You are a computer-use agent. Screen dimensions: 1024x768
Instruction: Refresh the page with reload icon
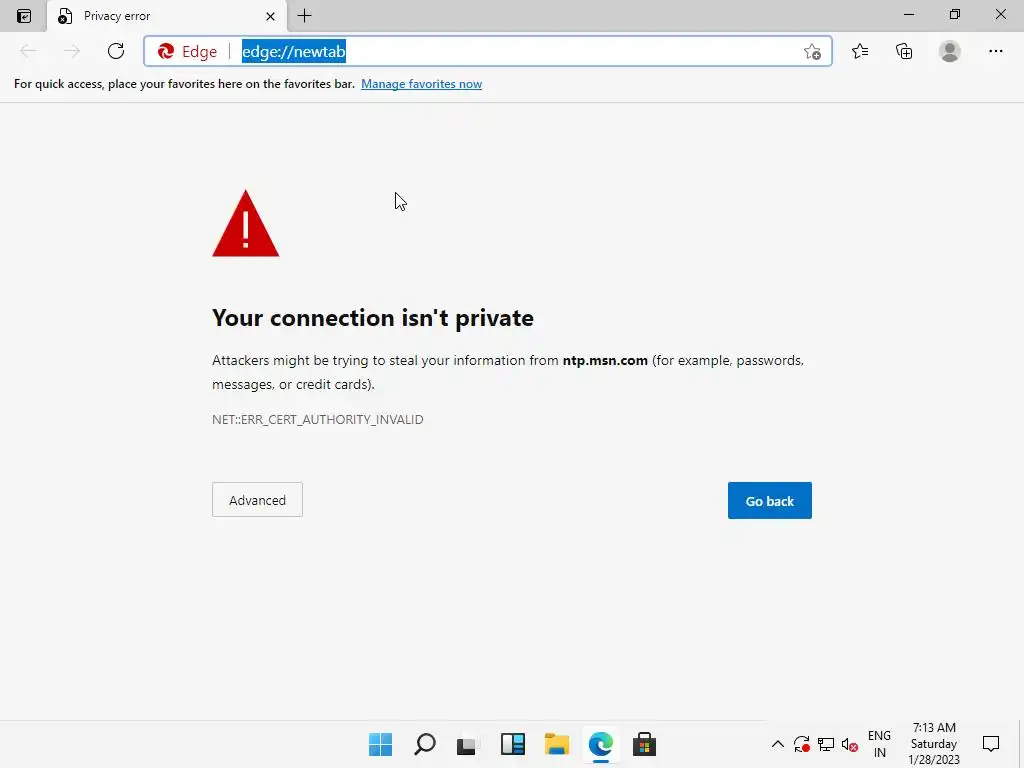coord(116,51)
